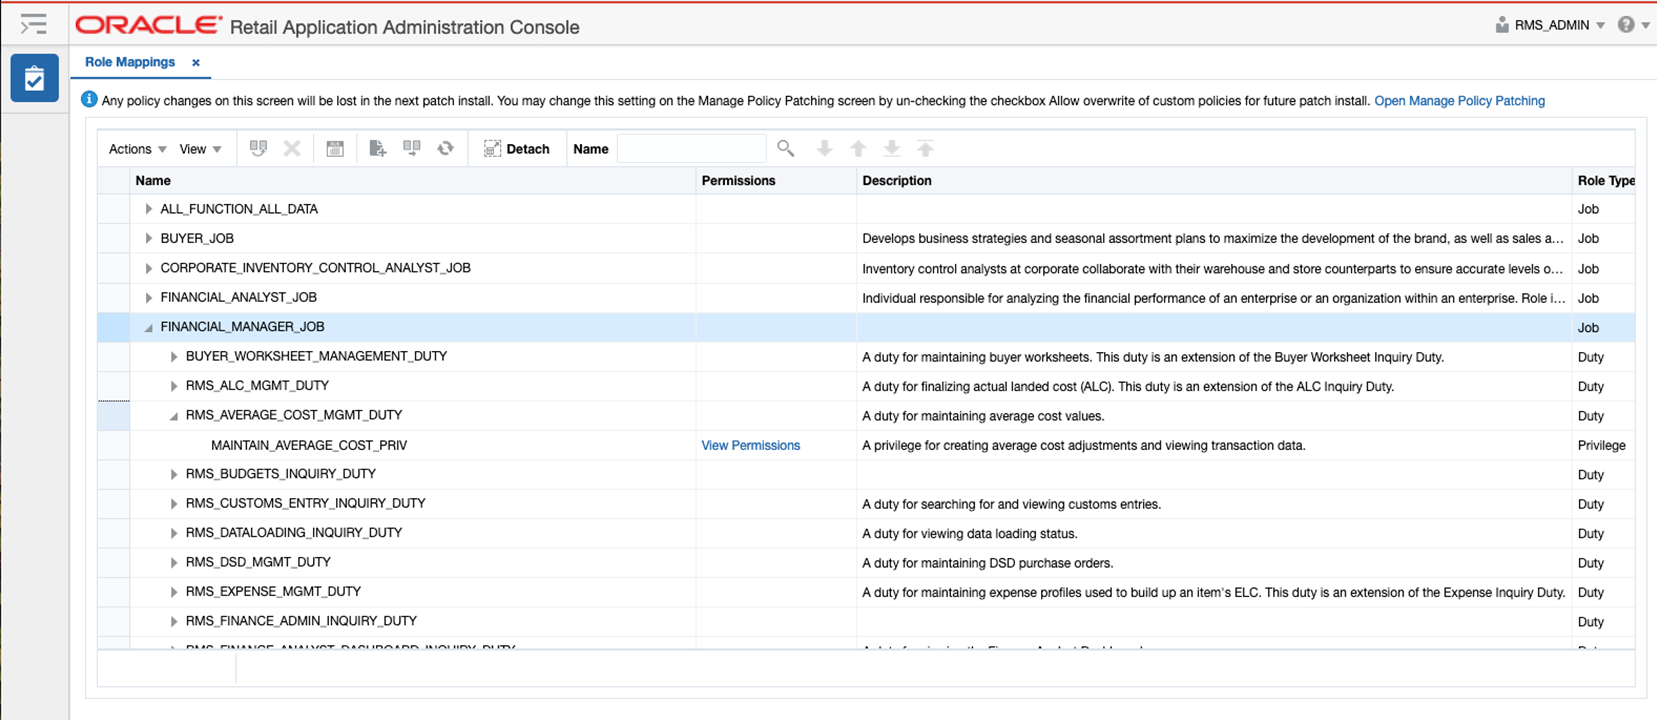
Task: Open the RMS_ADMIN user dropdown
Action: tap(1552, 25)
